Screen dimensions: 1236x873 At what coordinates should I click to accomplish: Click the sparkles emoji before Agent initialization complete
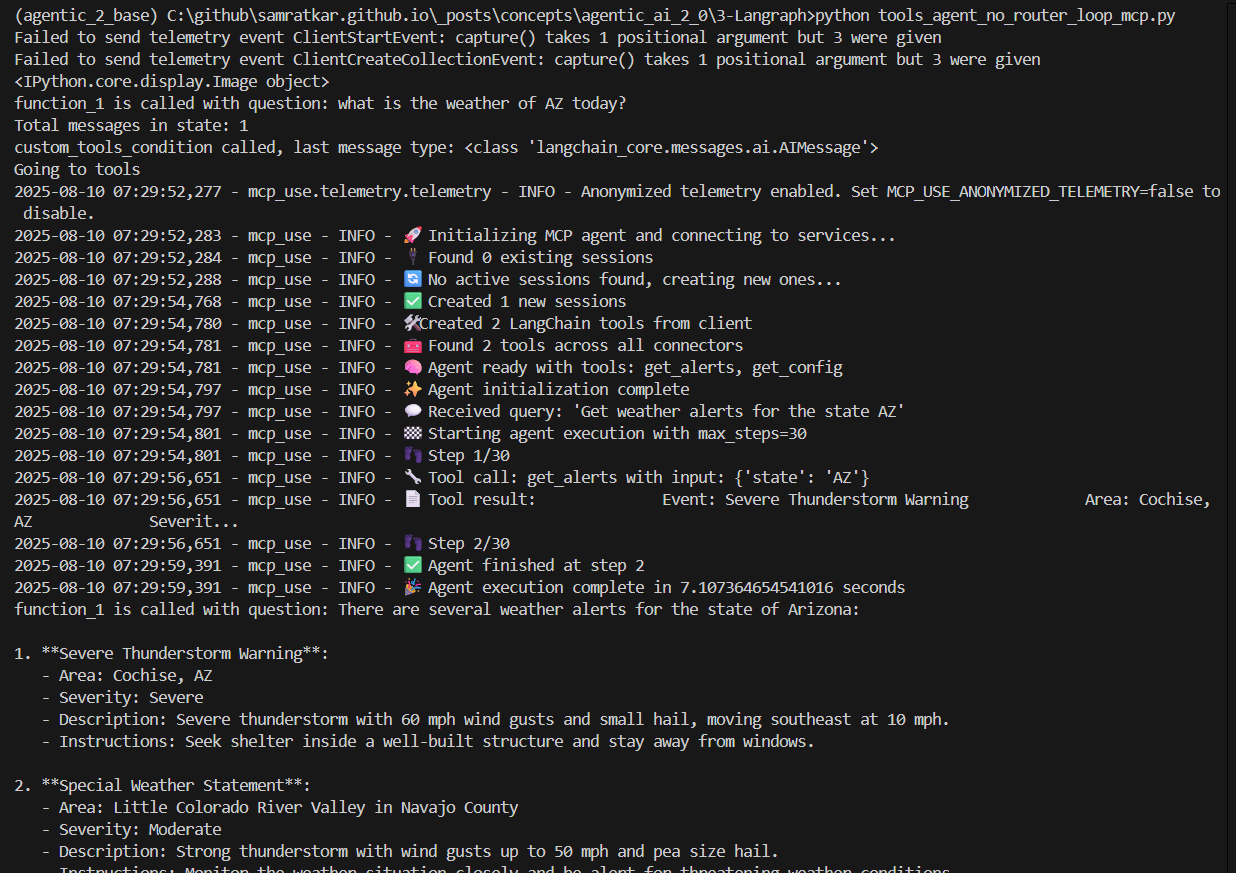pyautogui.click(x=412, y=390)
